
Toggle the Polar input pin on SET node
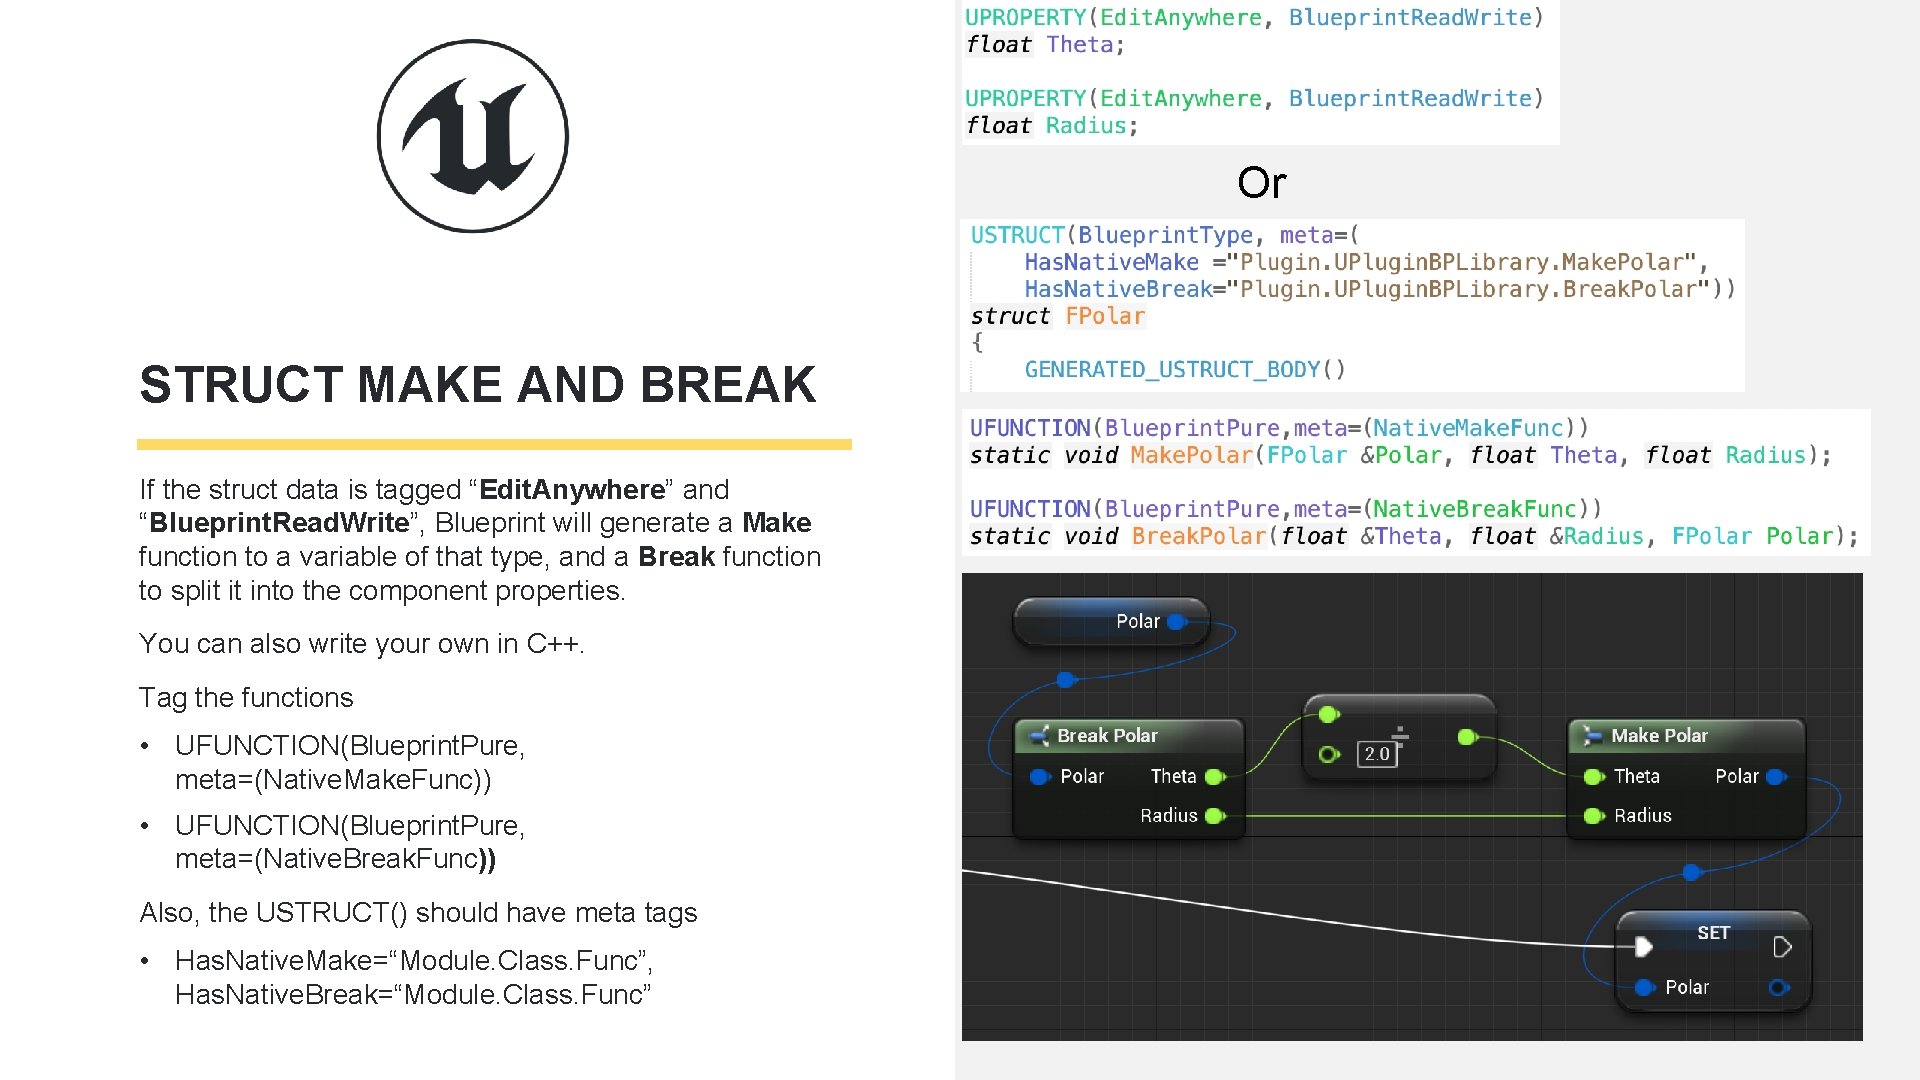[x=1643, y=987]
